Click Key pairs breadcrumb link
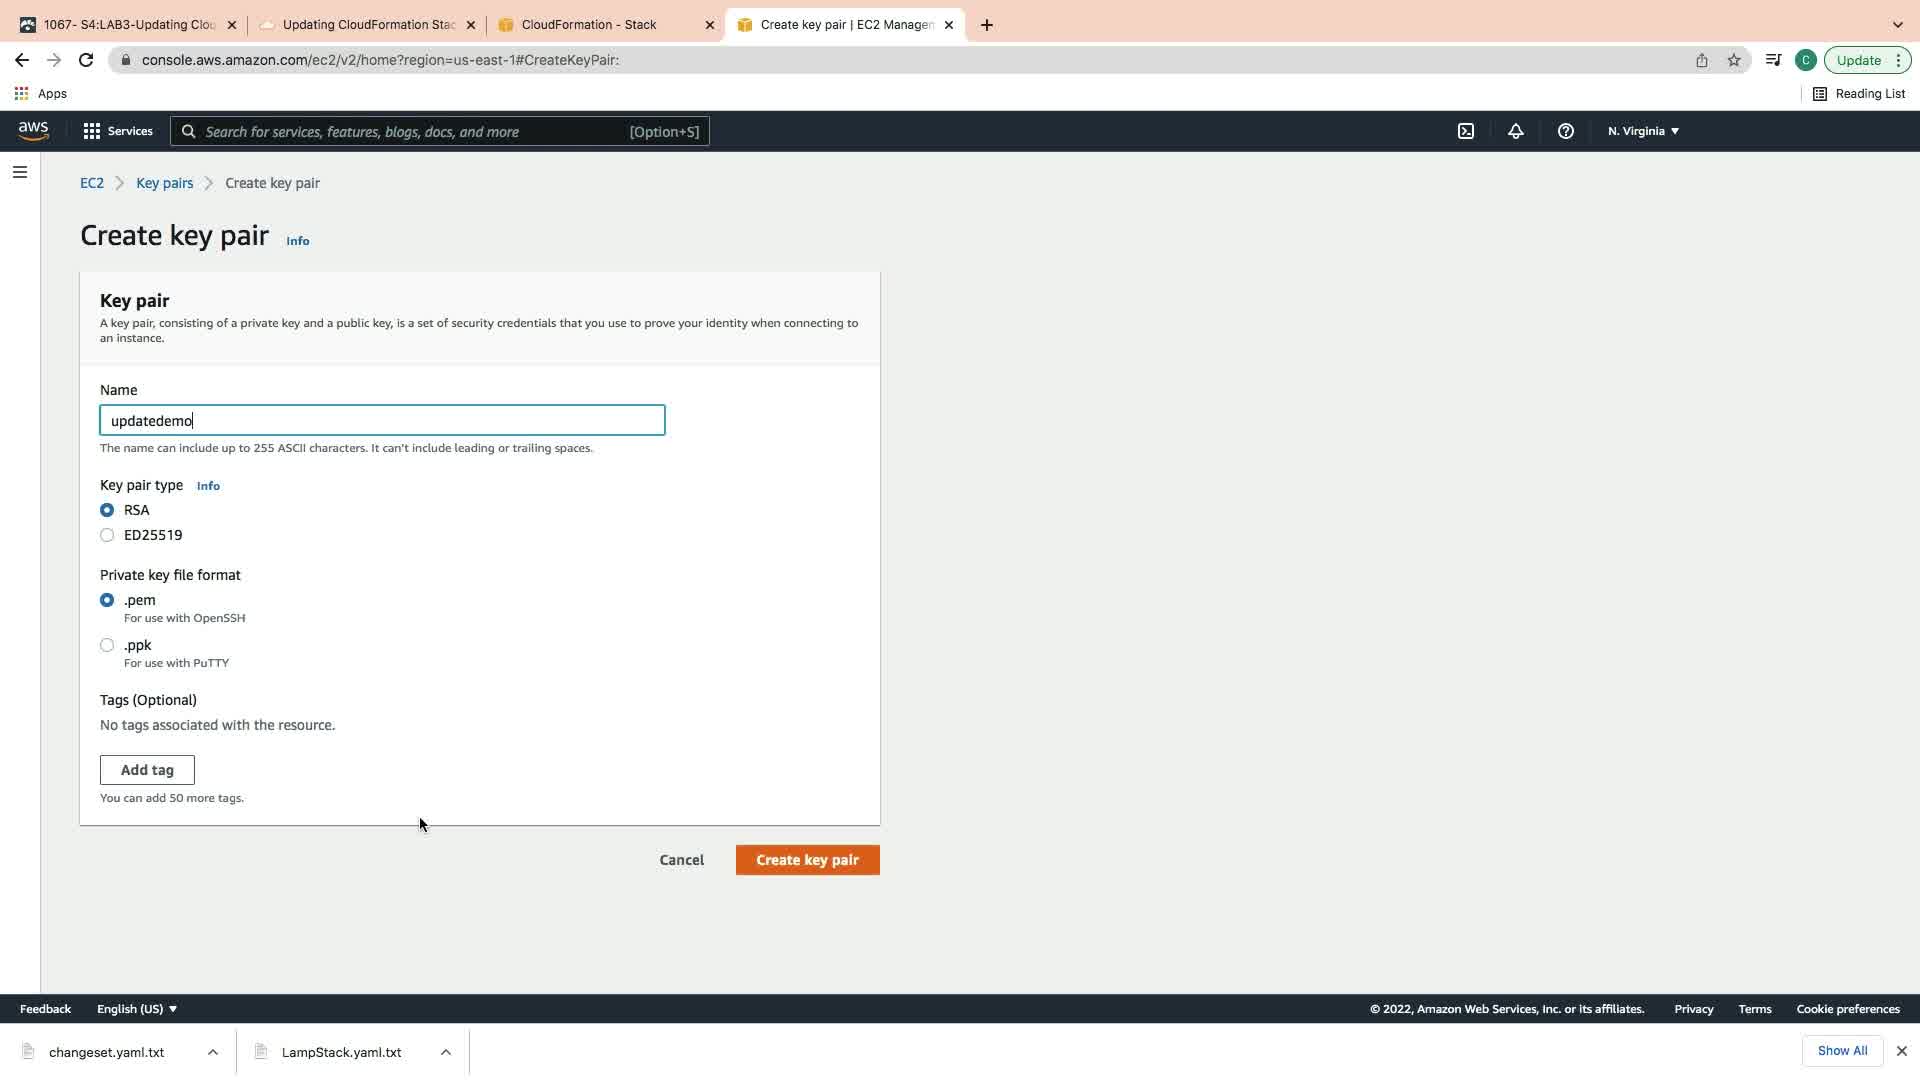Screen dimensions: 1920x1080 [164, 183]
